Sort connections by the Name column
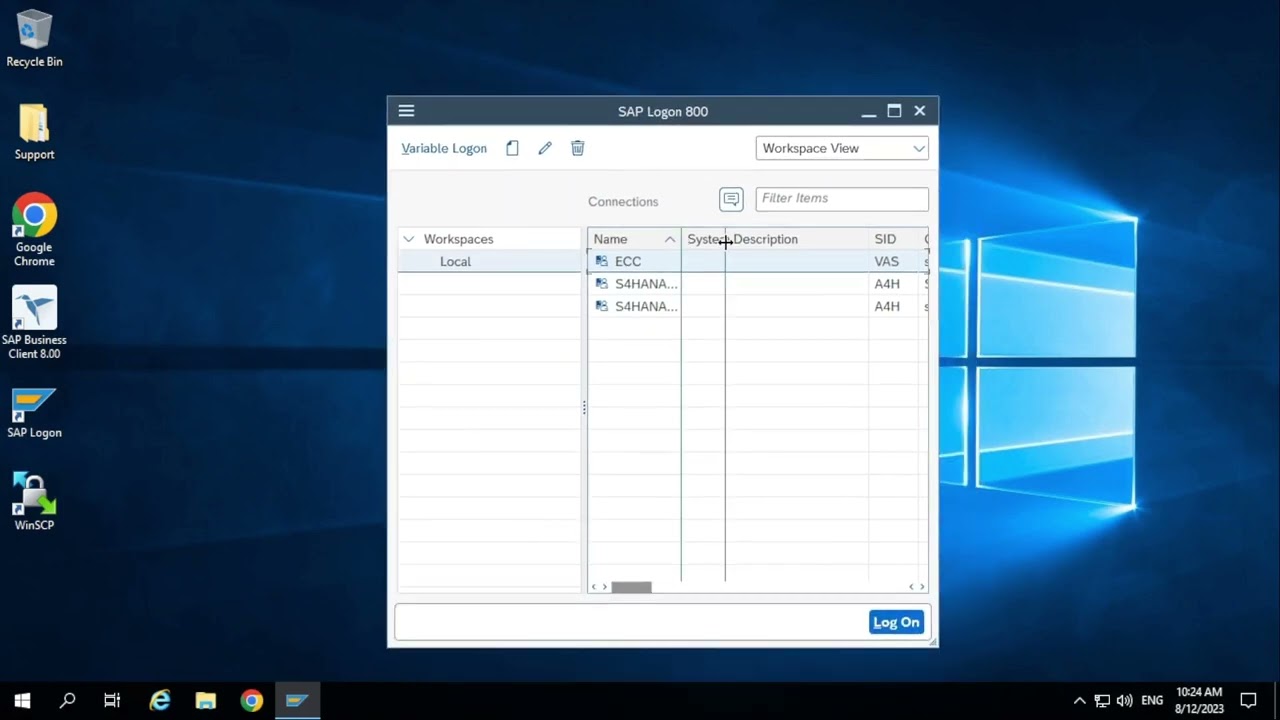Image resolution: width=1280 pixels, height=720 pixels. (634, 239)
